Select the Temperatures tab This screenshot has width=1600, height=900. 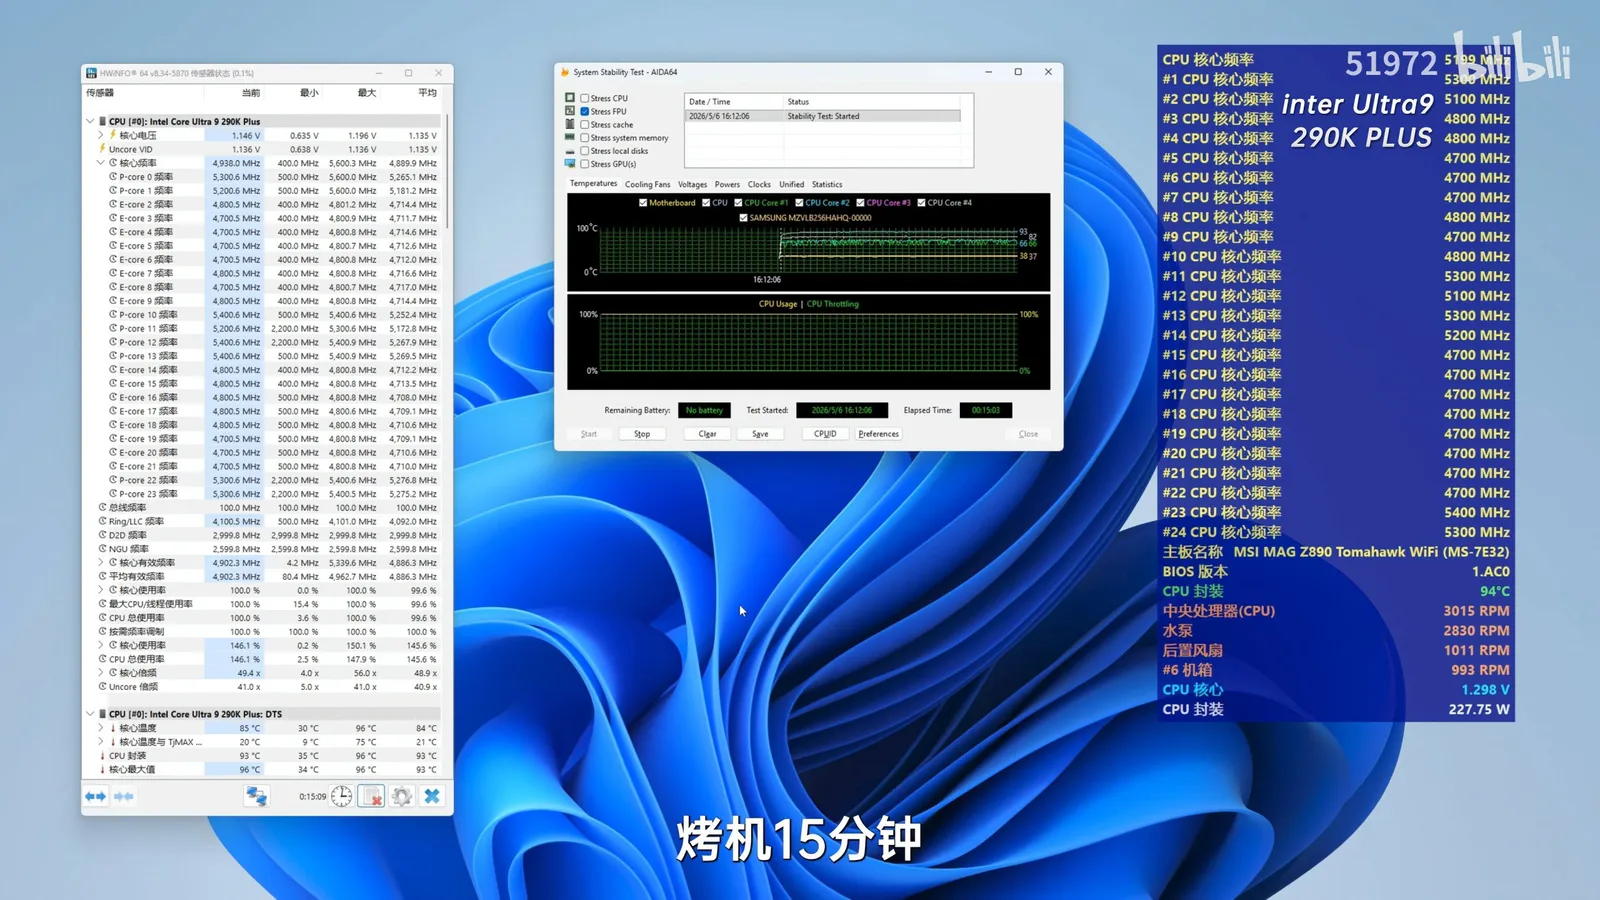(x=593, y=183)
